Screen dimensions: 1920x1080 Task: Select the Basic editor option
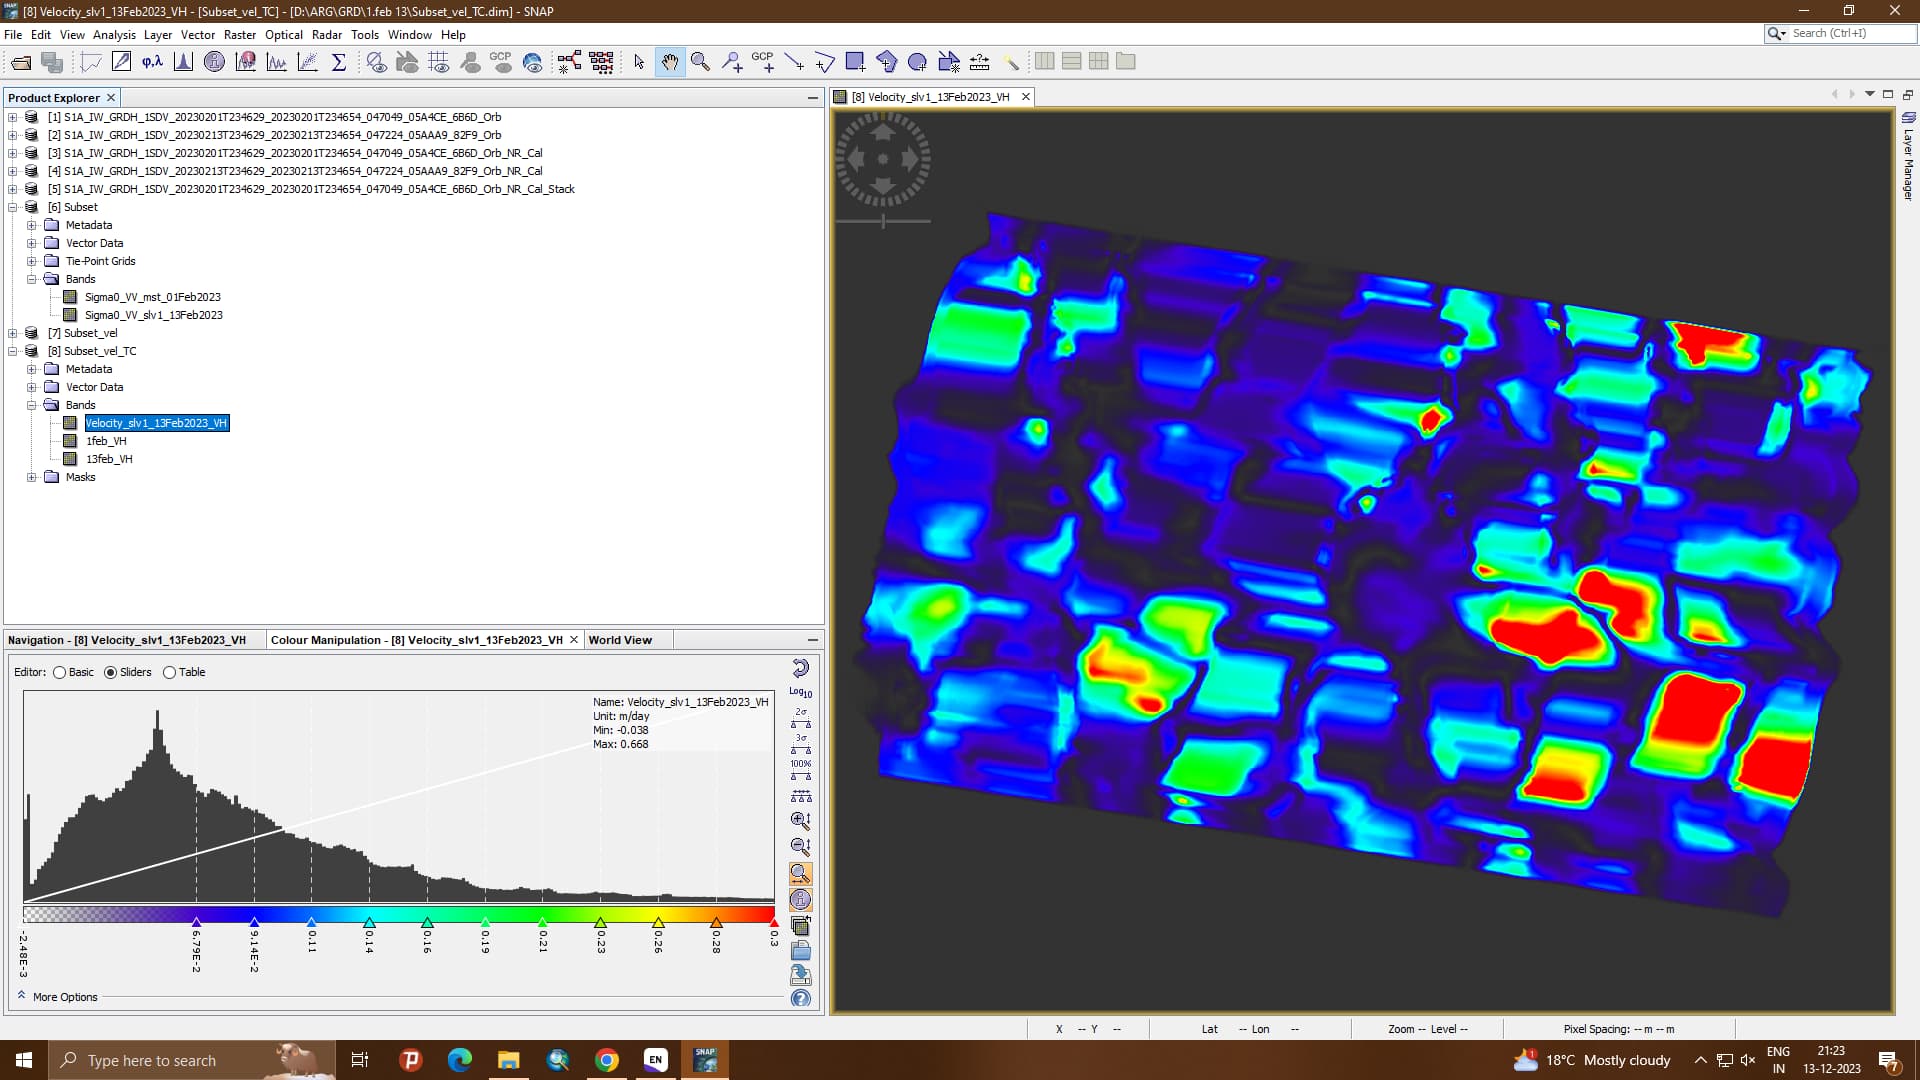point(60,672)
